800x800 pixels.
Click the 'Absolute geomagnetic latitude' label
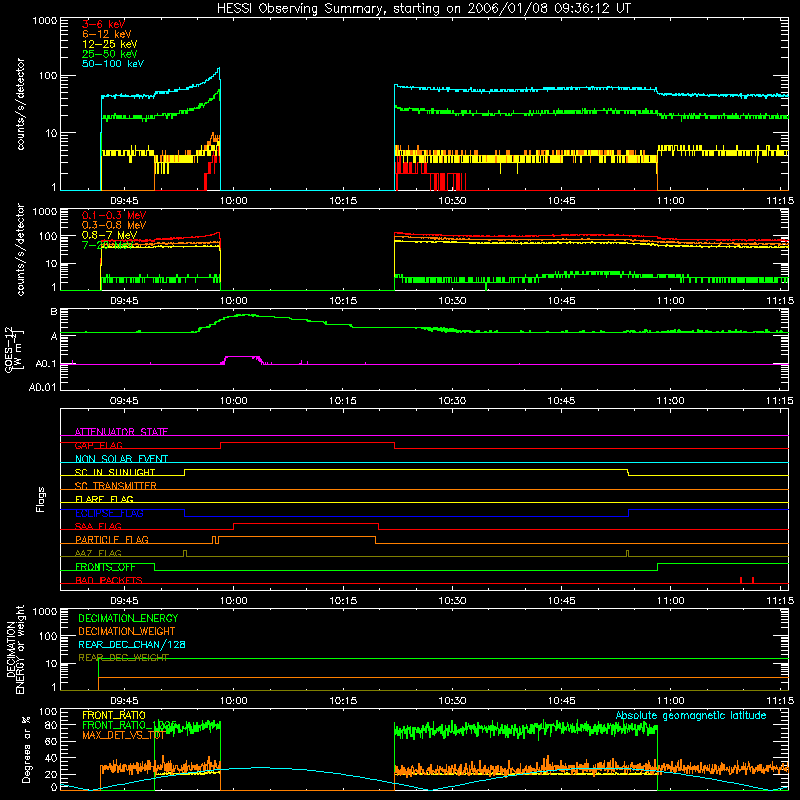pos(691,715)
